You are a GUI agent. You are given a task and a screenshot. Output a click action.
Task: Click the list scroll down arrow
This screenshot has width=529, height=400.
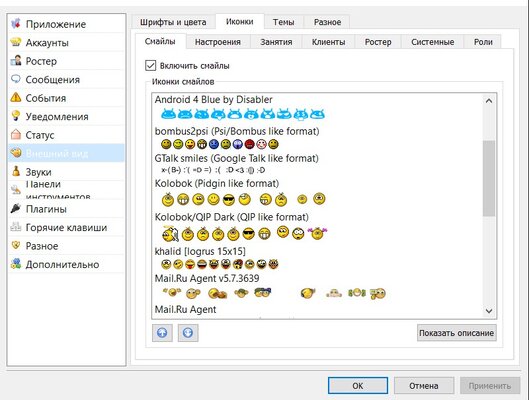489,311
